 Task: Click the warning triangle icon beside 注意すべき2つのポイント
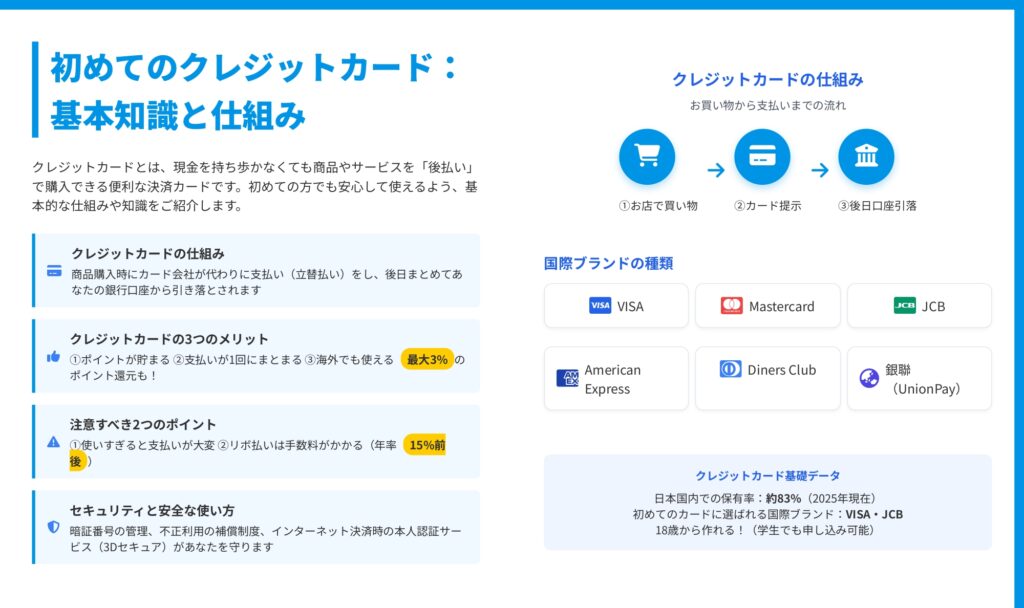point(54,442)
